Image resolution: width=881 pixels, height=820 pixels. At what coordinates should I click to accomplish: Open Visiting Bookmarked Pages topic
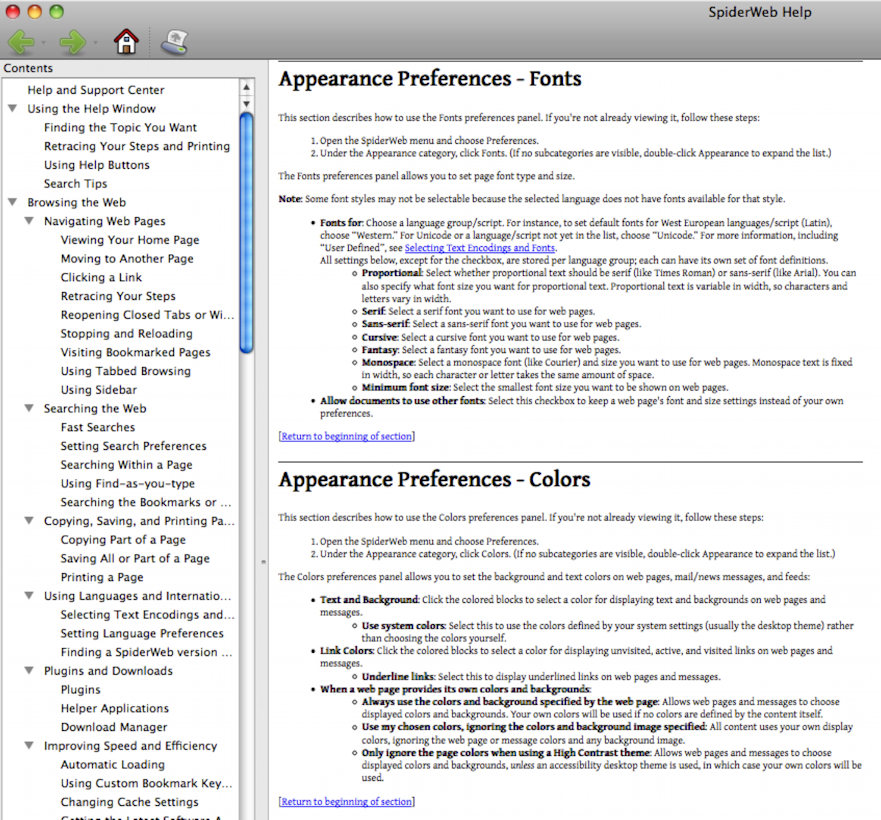(135, 352)
